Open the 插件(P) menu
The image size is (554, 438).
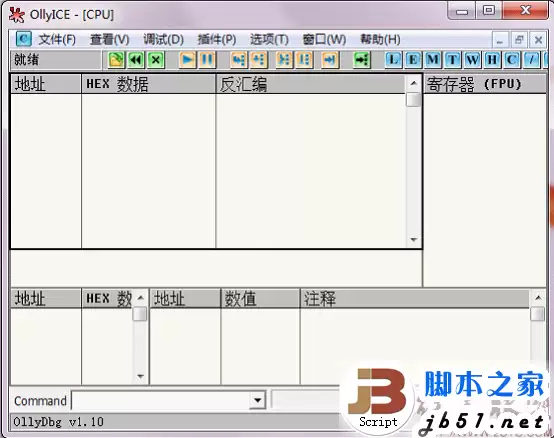[217, 40]
